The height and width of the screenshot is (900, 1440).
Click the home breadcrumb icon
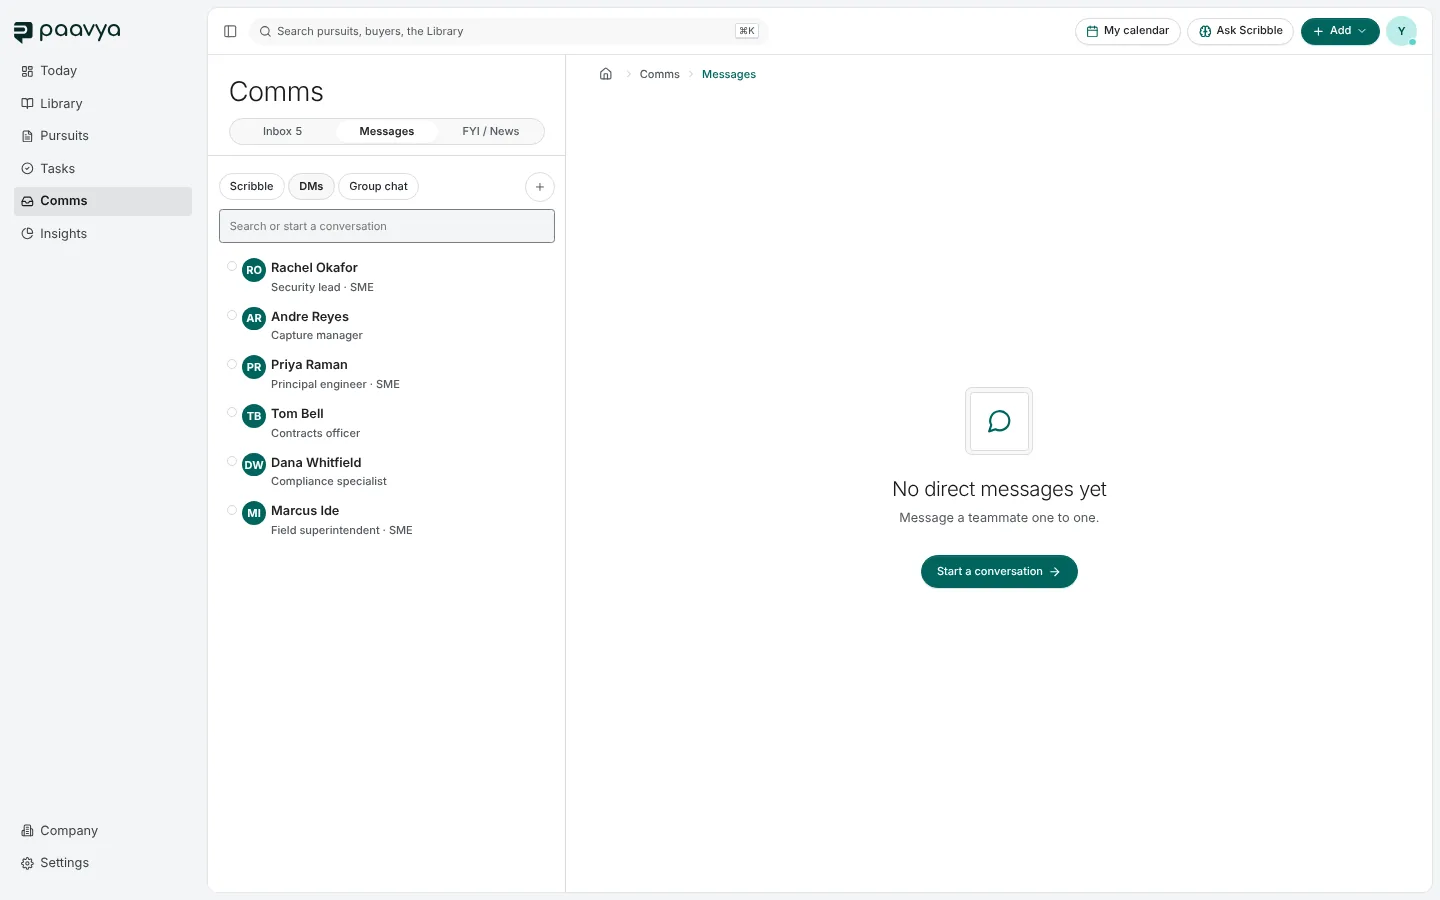(606, 74)
